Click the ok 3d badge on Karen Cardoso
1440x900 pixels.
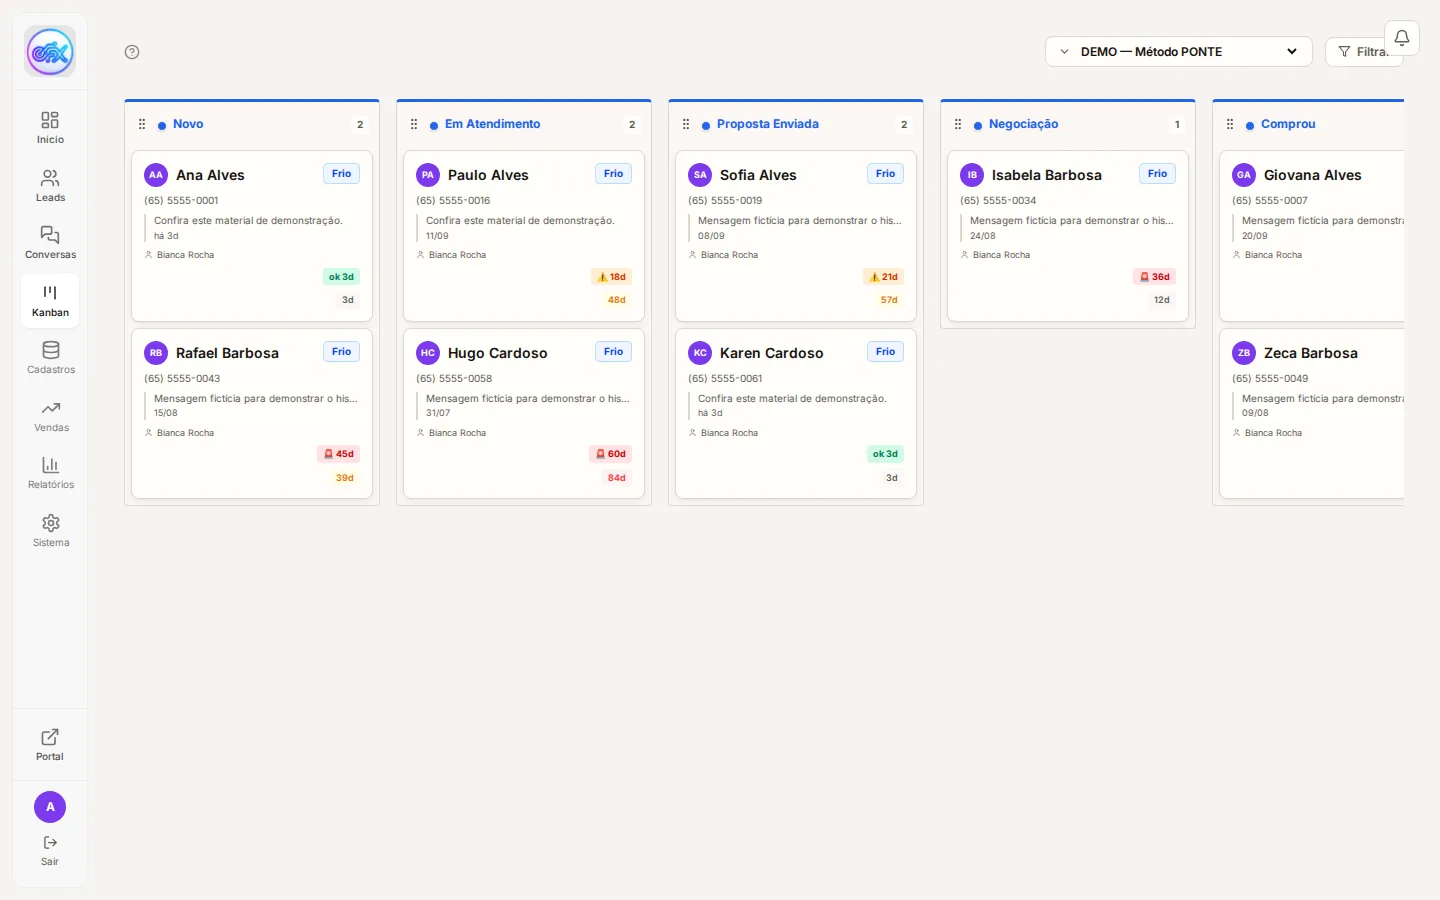tap(885, 454)
